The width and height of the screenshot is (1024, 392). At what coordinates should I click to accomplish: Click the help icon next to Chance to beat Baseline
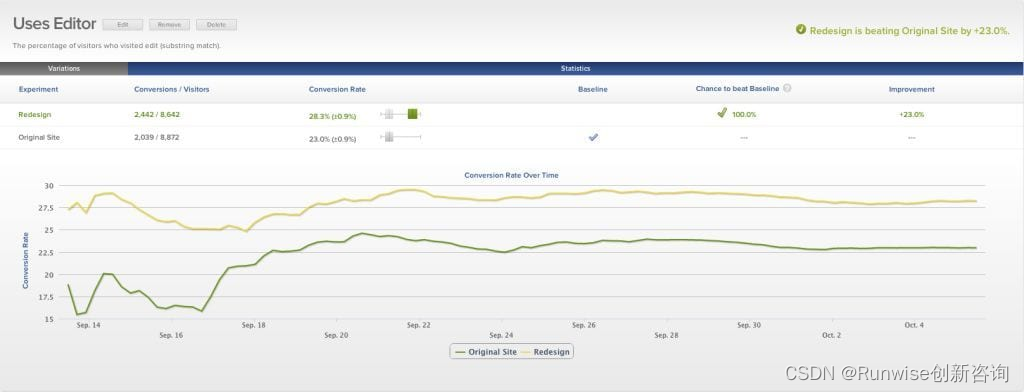click(x=787, y=88)
